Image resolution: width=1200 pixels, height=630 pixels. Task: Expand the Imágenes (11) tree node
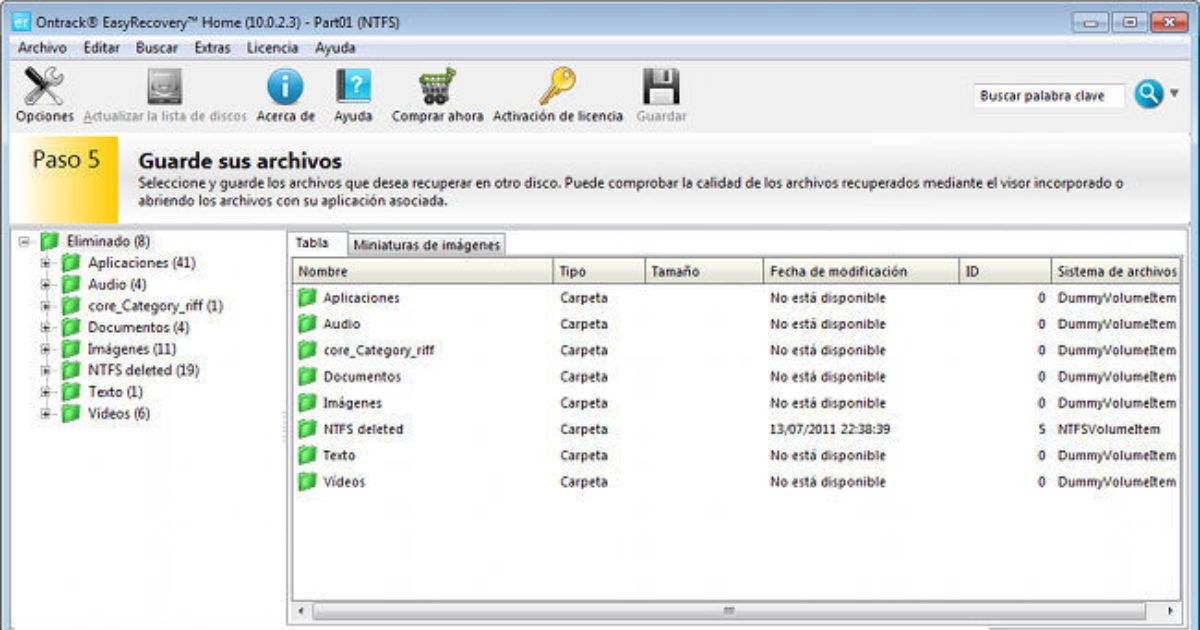click(x=45, y=349)
